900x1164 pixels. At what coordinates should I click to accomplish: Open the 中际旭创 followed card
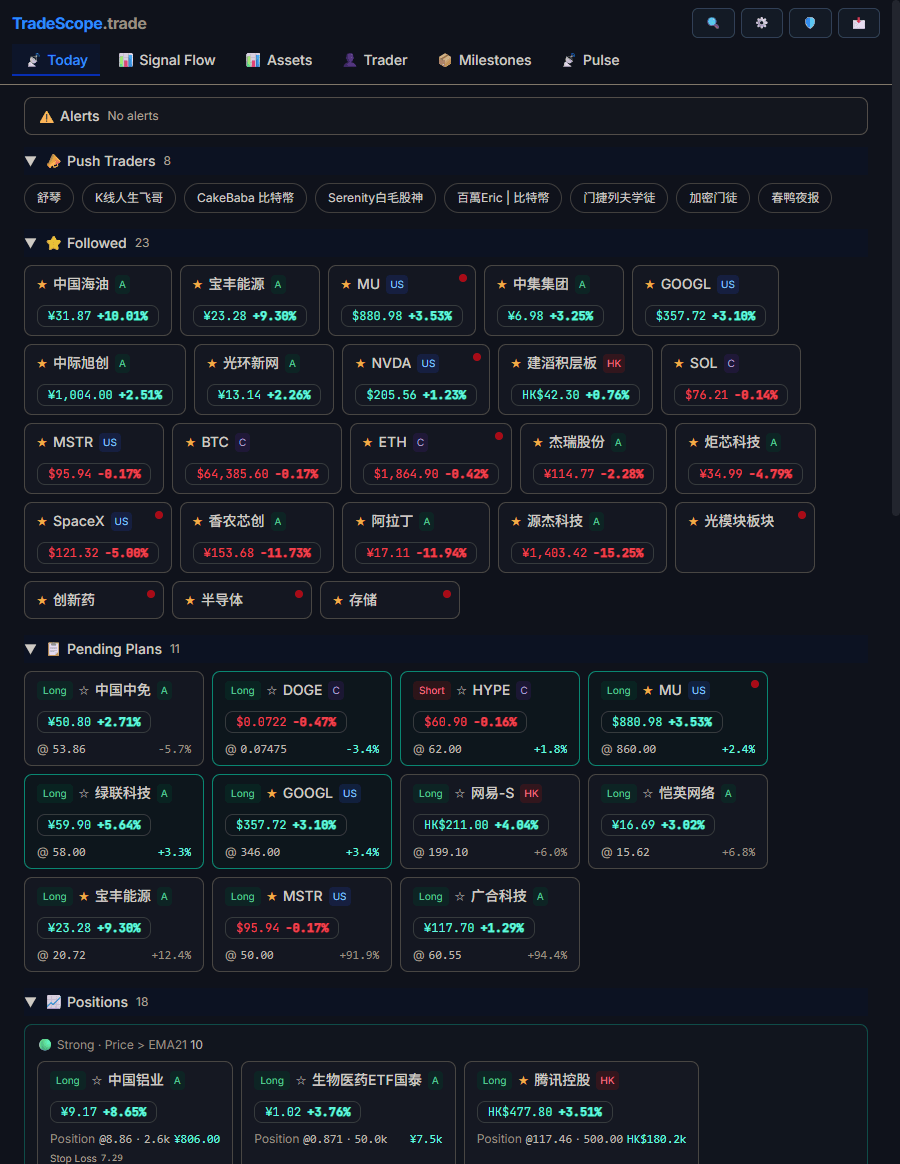coord(105,379)
